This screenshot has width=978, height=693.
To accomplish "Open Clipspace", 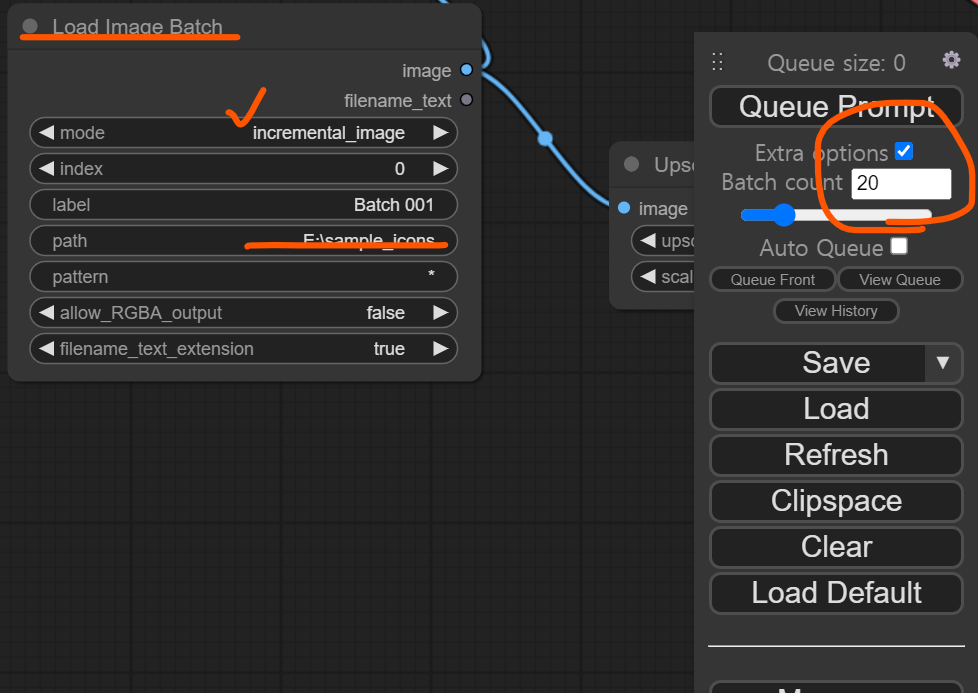I will (836, 501).
